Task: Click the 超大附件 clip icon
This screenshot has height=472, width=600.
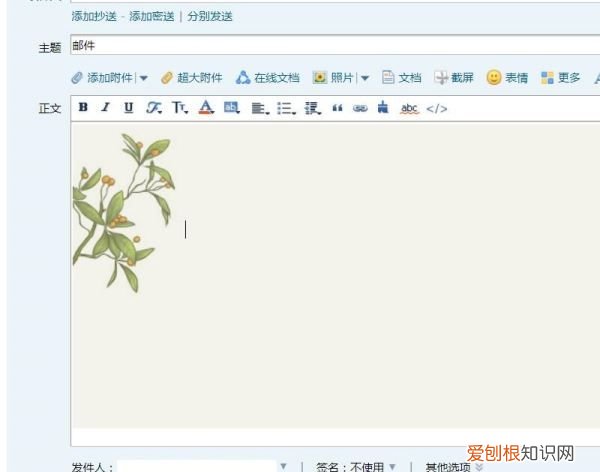Action: (167, 78)
